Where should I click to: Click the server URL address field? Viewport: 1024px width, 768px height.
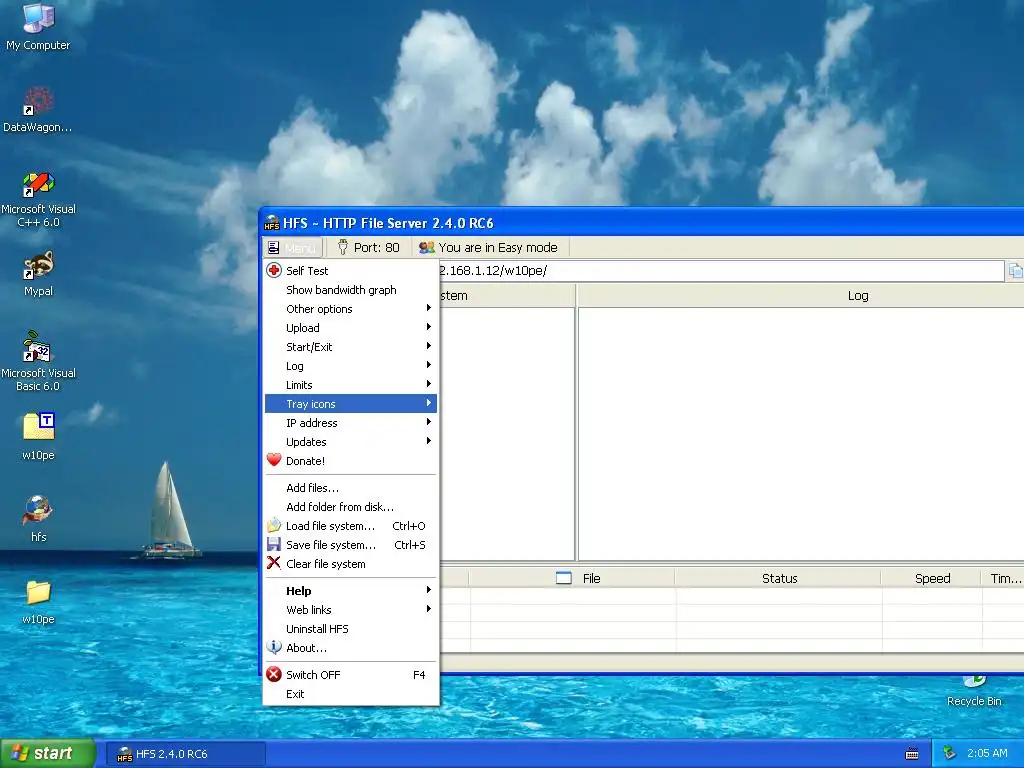pyautogui.click(x=722, y=270)
